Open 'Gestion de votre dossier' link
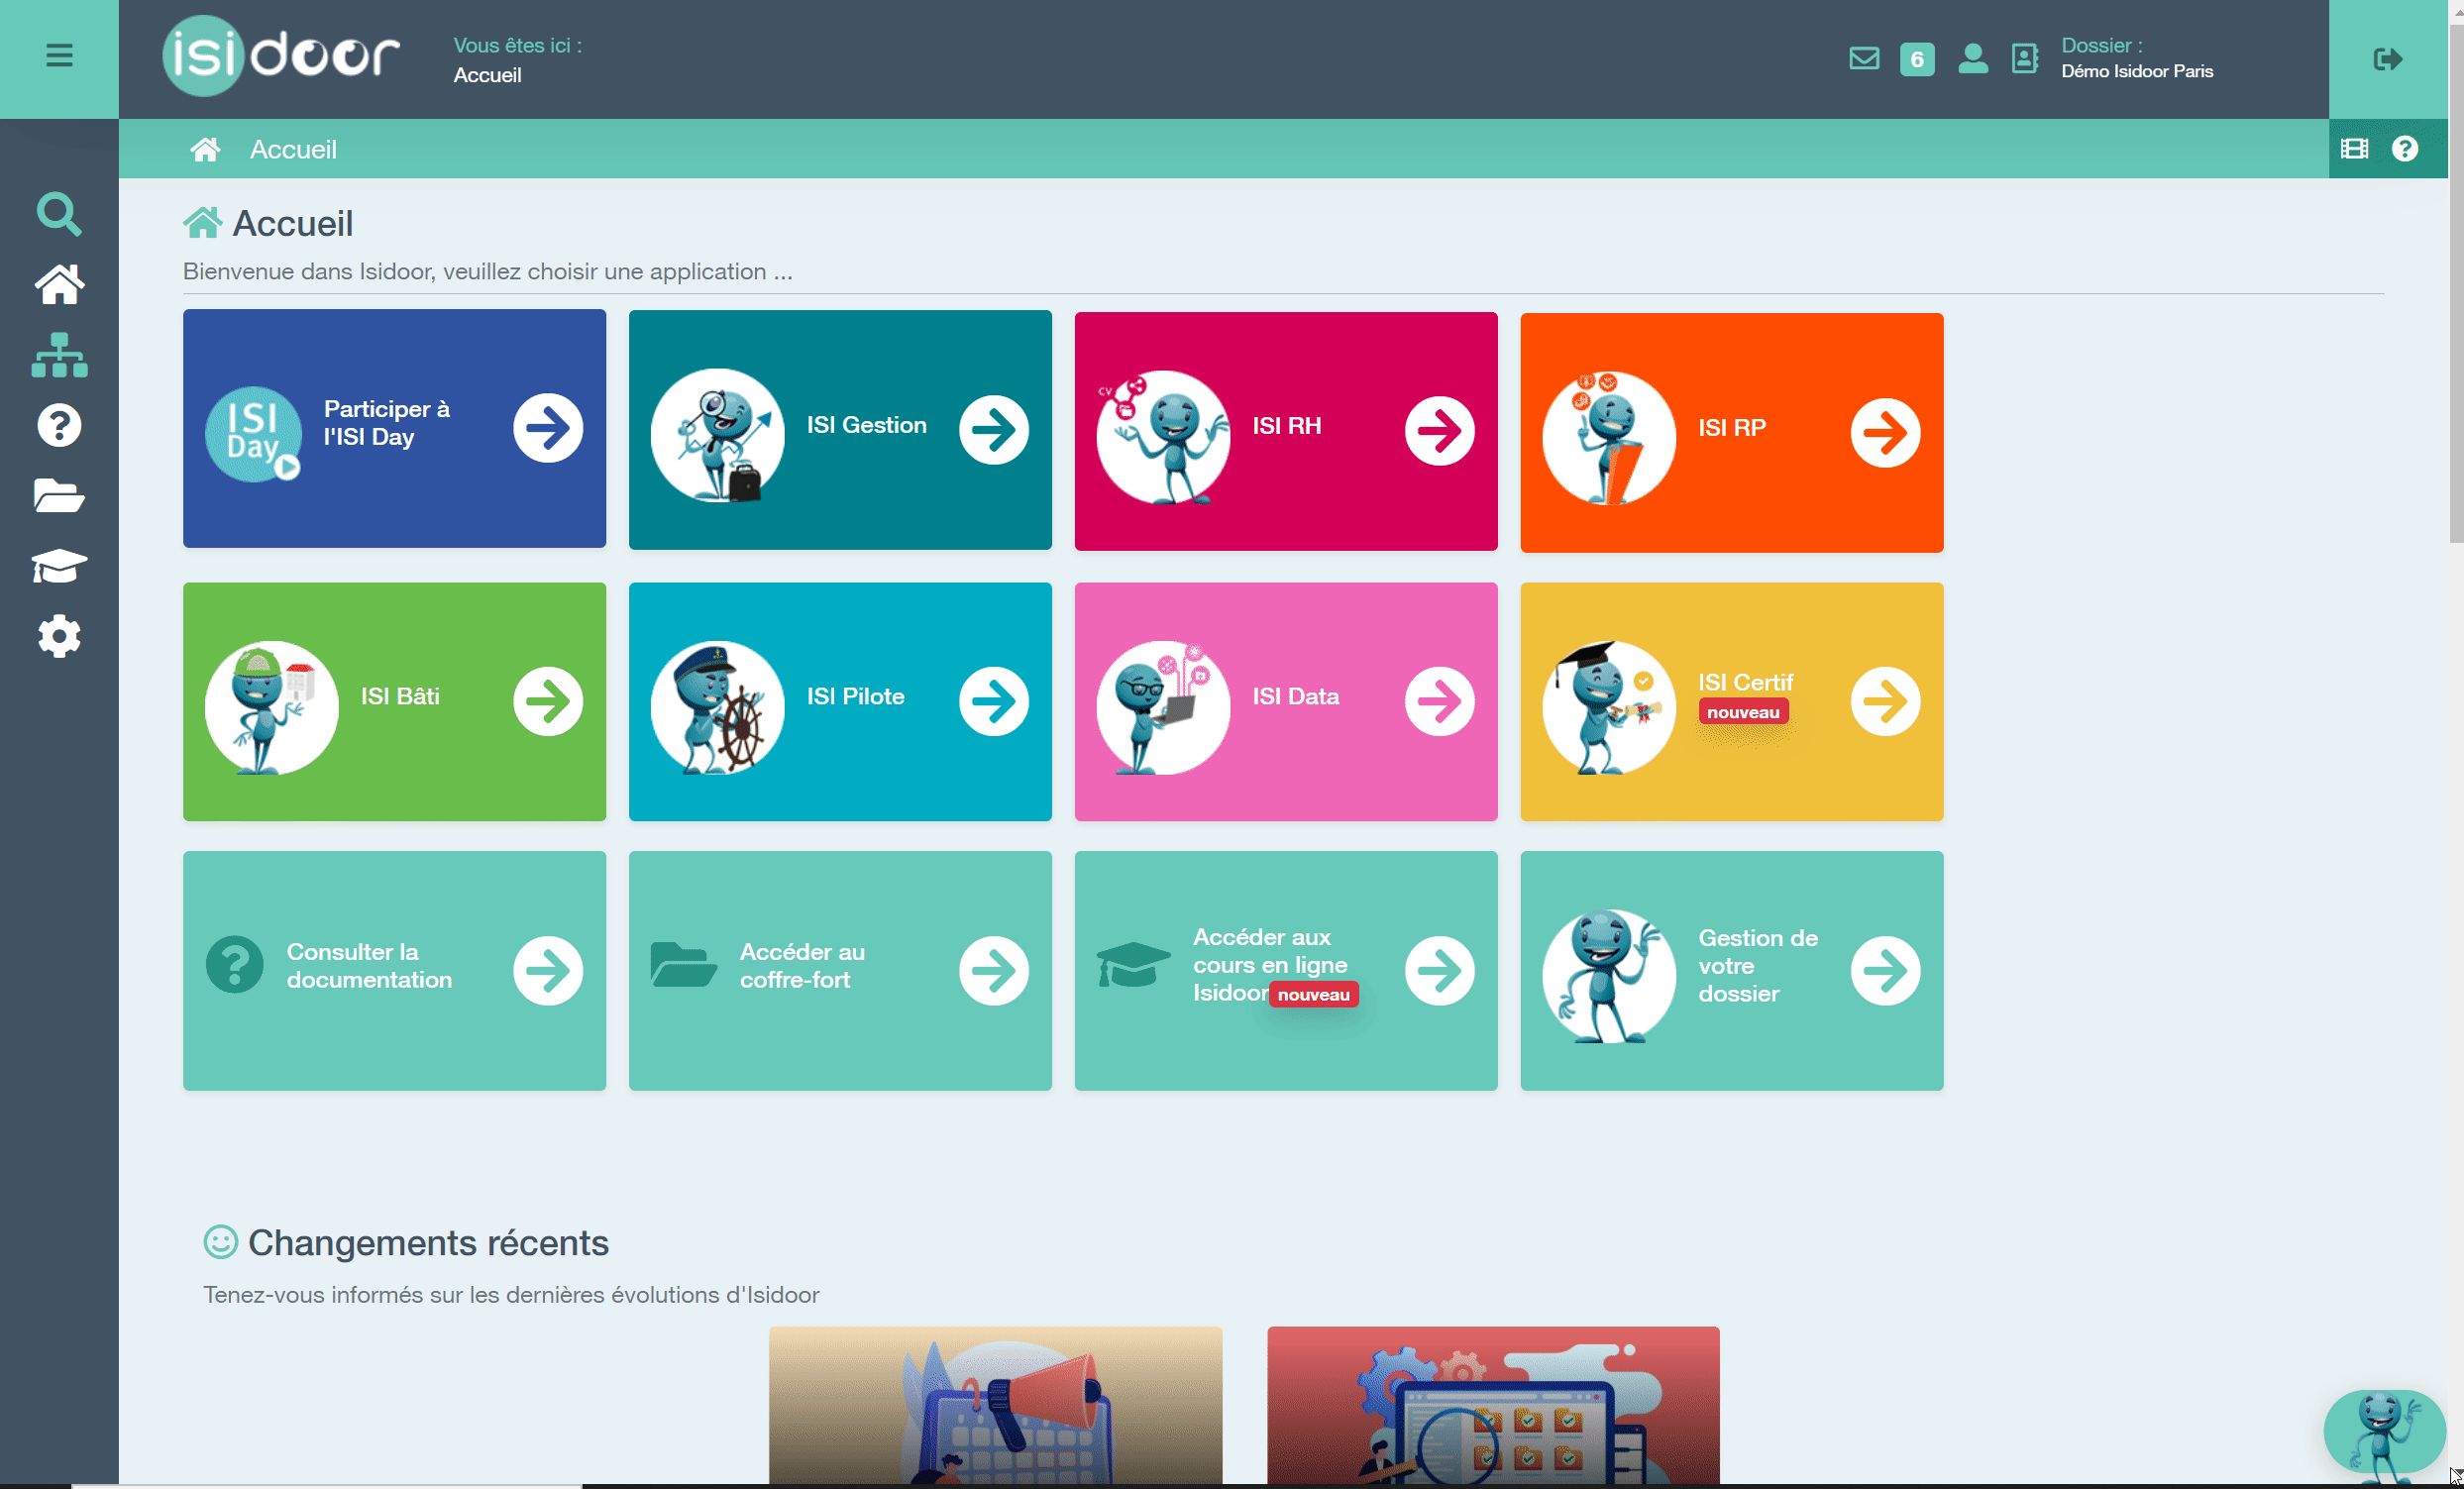Screen dimensions: 2464x1489 pos(1758,966)
